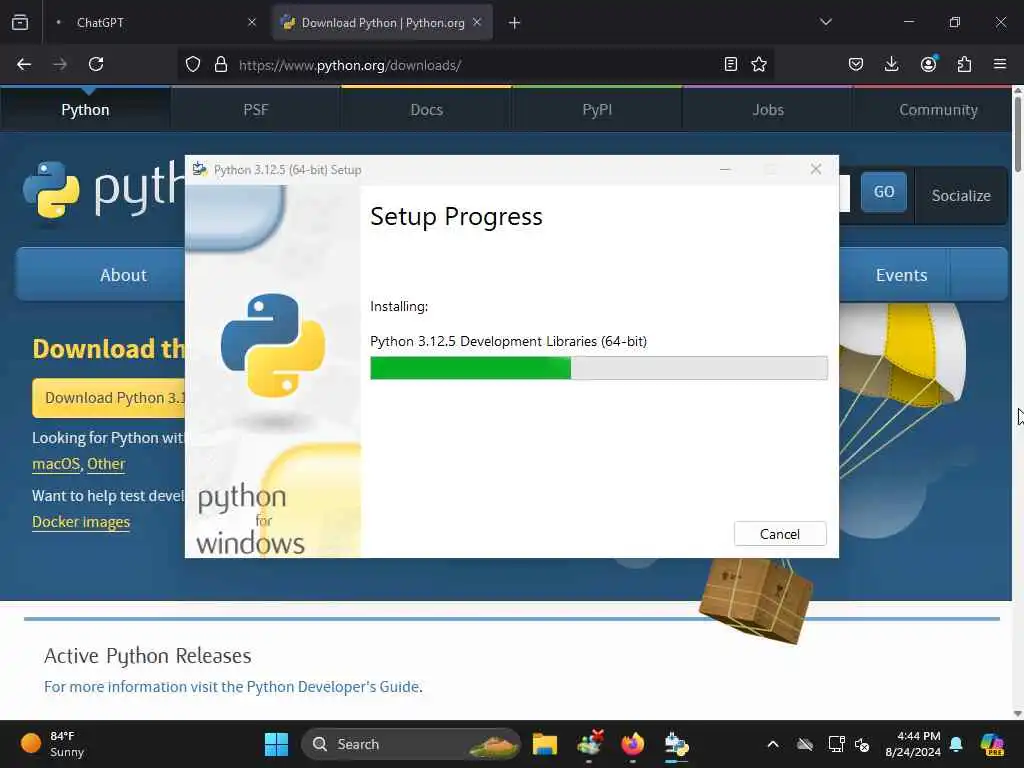The image size is (1024, 768).
Task: Open the tracking protection shield icon
Action: (x=193, y=64)
